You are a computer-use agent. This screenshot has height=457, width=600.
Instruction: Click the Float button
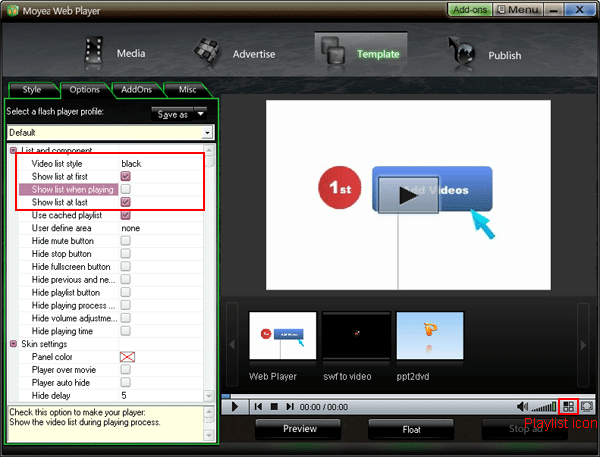click(x=411, y=429)
